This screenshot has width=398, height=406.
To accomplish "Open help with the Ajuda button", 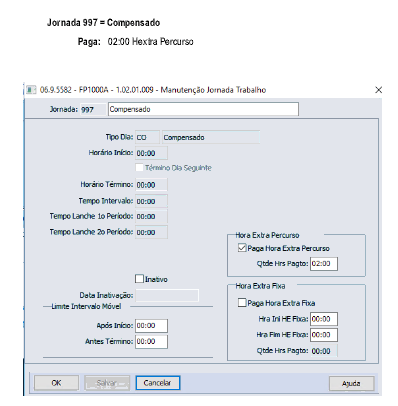I will pyautogui.click(x=351, y=383).
